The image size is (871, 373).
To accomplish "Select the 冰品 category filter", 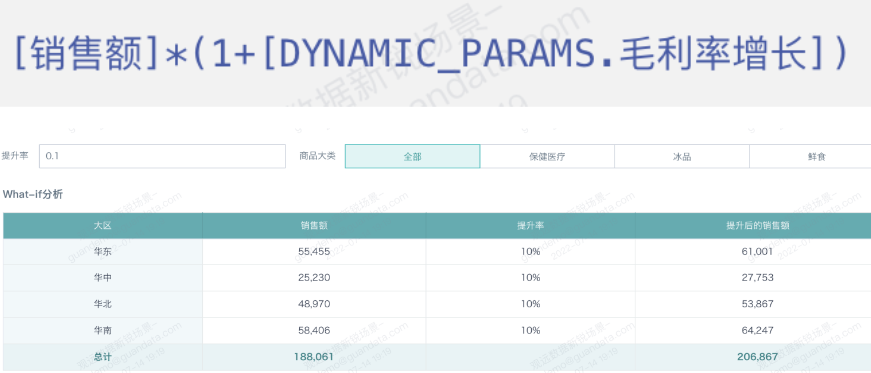I will click(682, 156).
